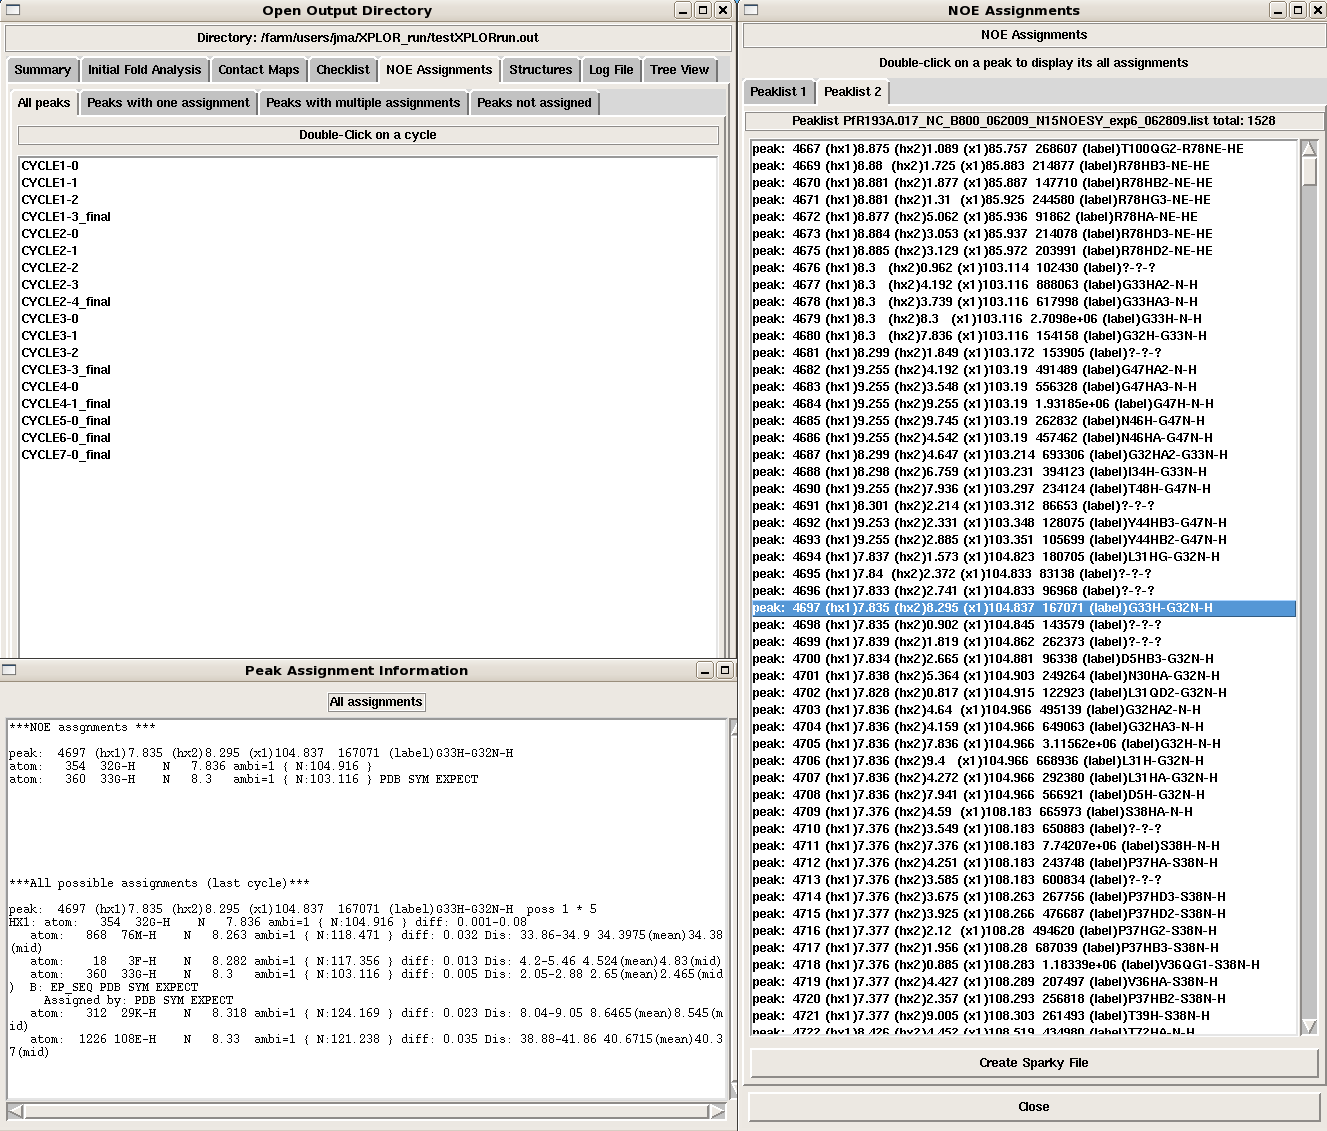Click the All assignments button

376,702
